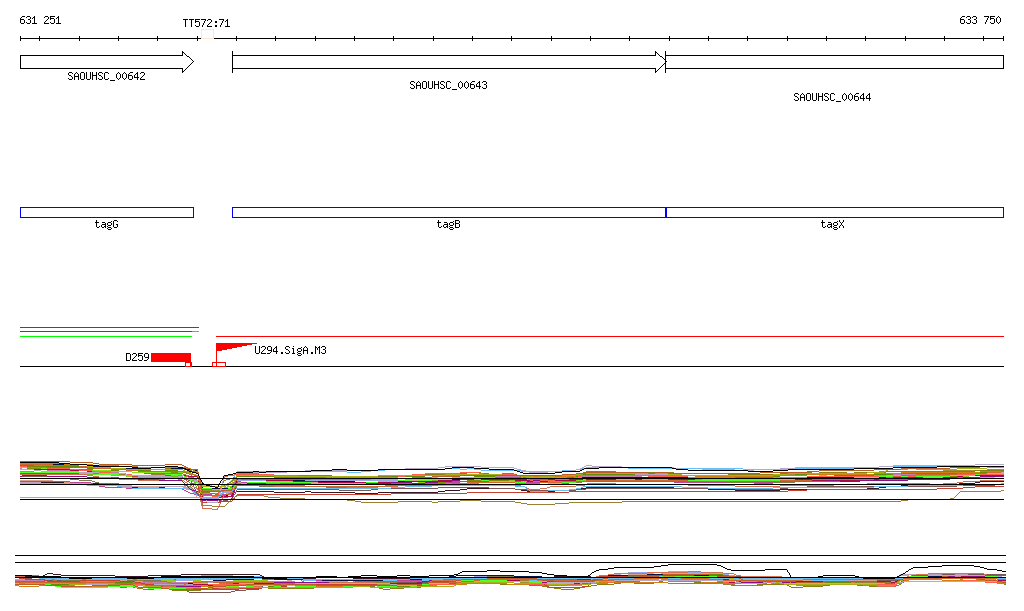Click the SAOUHSC_00642 text label
This screenshot has height=611, width=1024.
point(106,76)
